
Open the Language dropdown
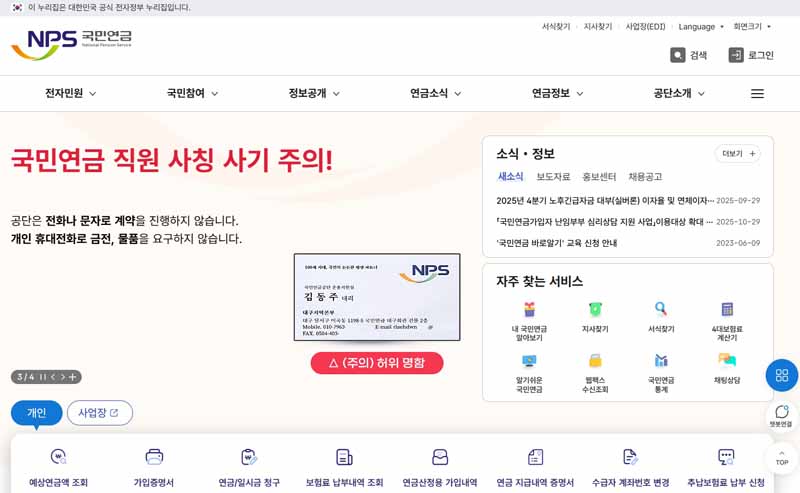[x=701, y=27]
